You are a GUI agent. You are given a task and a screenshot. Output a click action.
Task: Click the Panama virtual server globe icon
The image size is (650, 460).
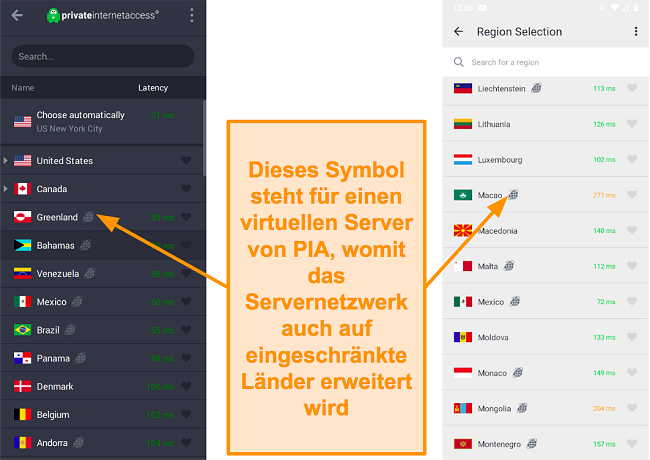(x=80, y=358)
